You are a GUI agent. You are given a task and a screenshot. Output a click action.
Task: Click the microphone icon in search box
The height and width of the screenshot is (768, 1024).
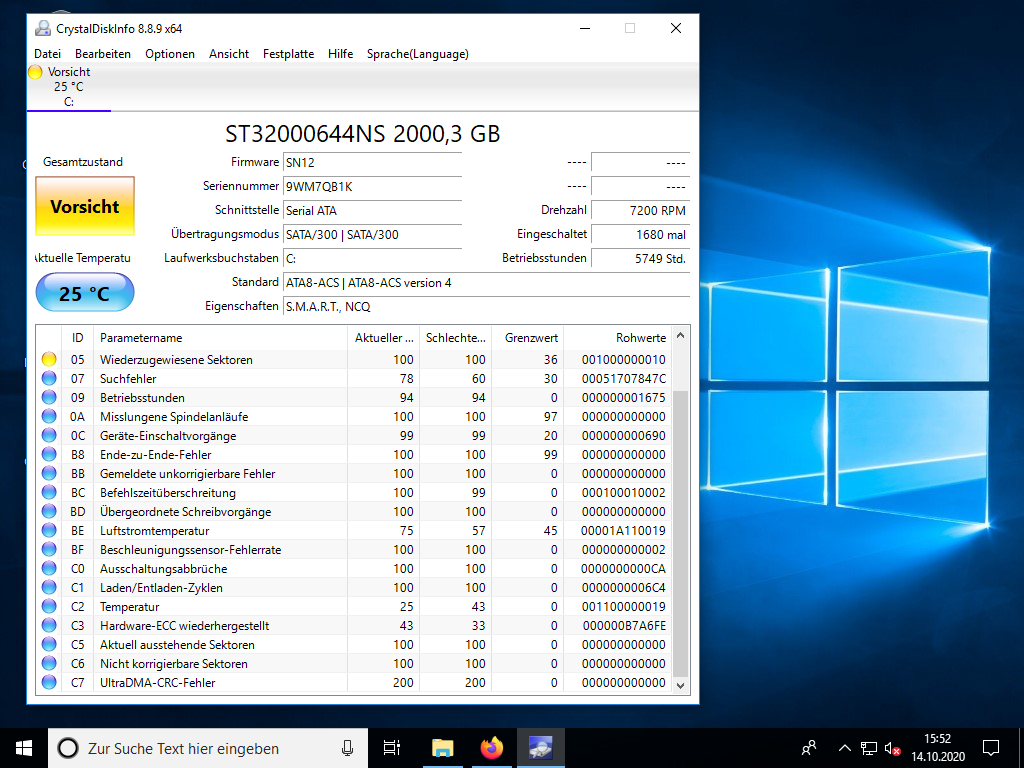click(347, 748)
